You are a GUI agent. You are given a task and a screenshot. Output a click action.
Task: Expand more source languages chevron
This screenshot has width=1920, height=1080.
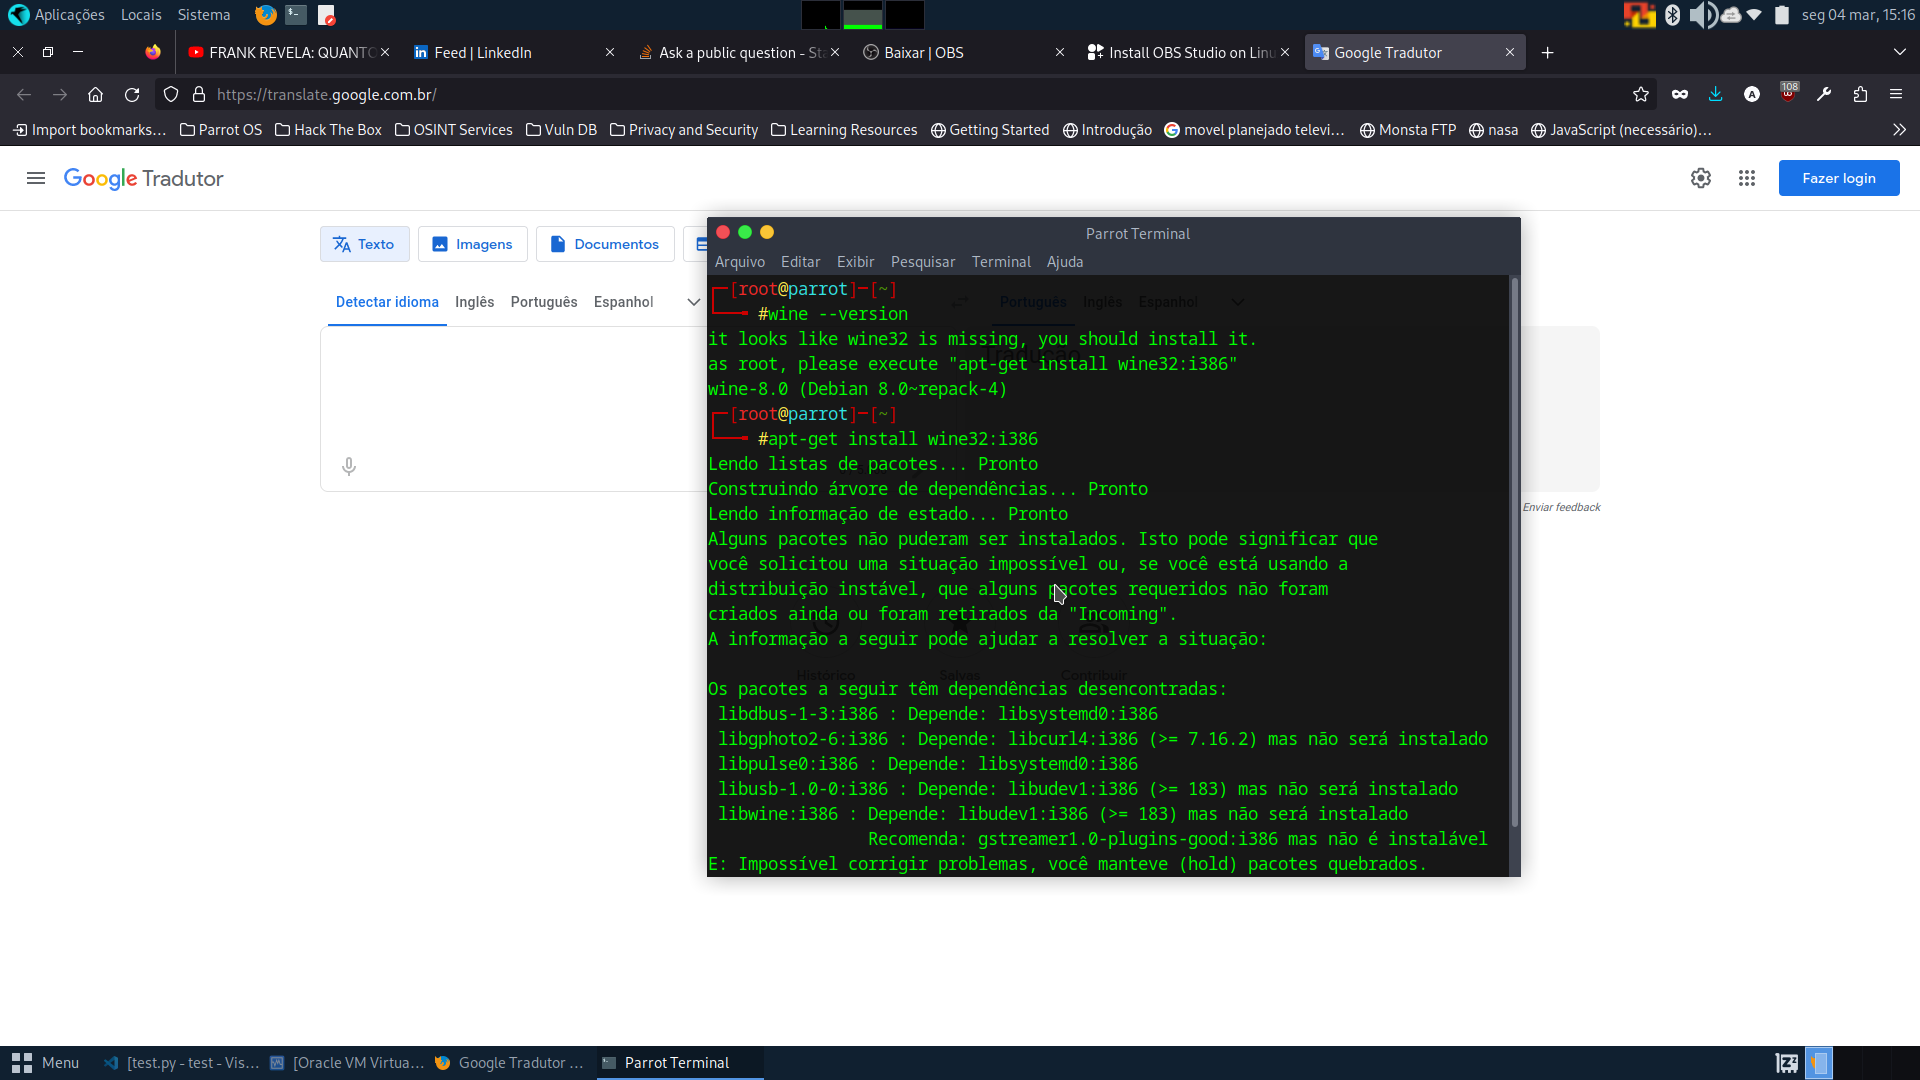[694, 302]
